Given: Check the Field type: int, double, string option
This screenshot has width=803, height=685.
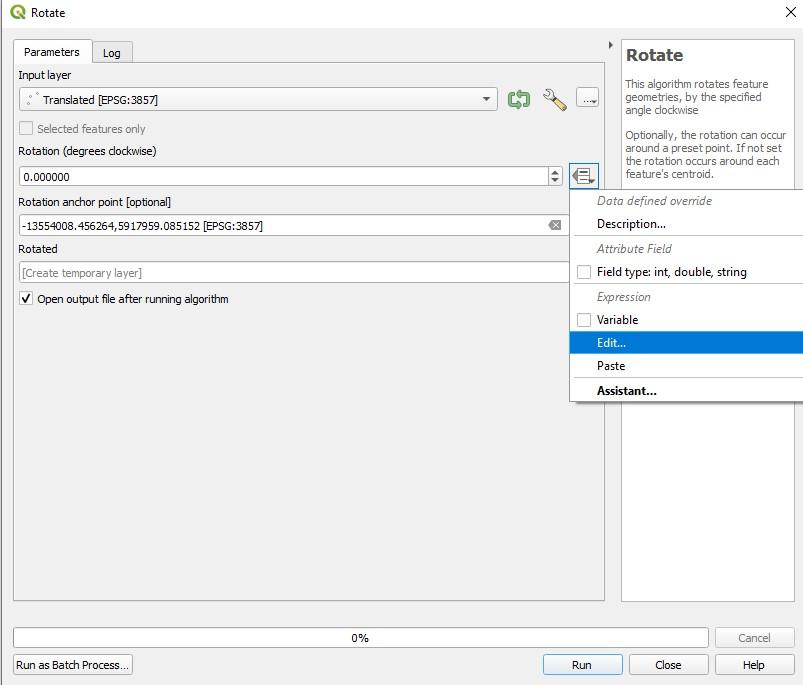Looking at the screenshot, I should pyautogui.click(x=584, y=272).
